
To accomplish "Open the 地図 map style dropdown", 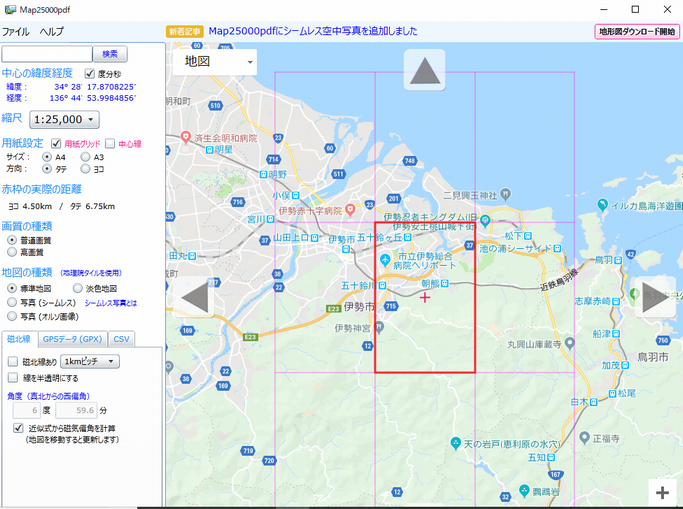I will click(215, 62).
